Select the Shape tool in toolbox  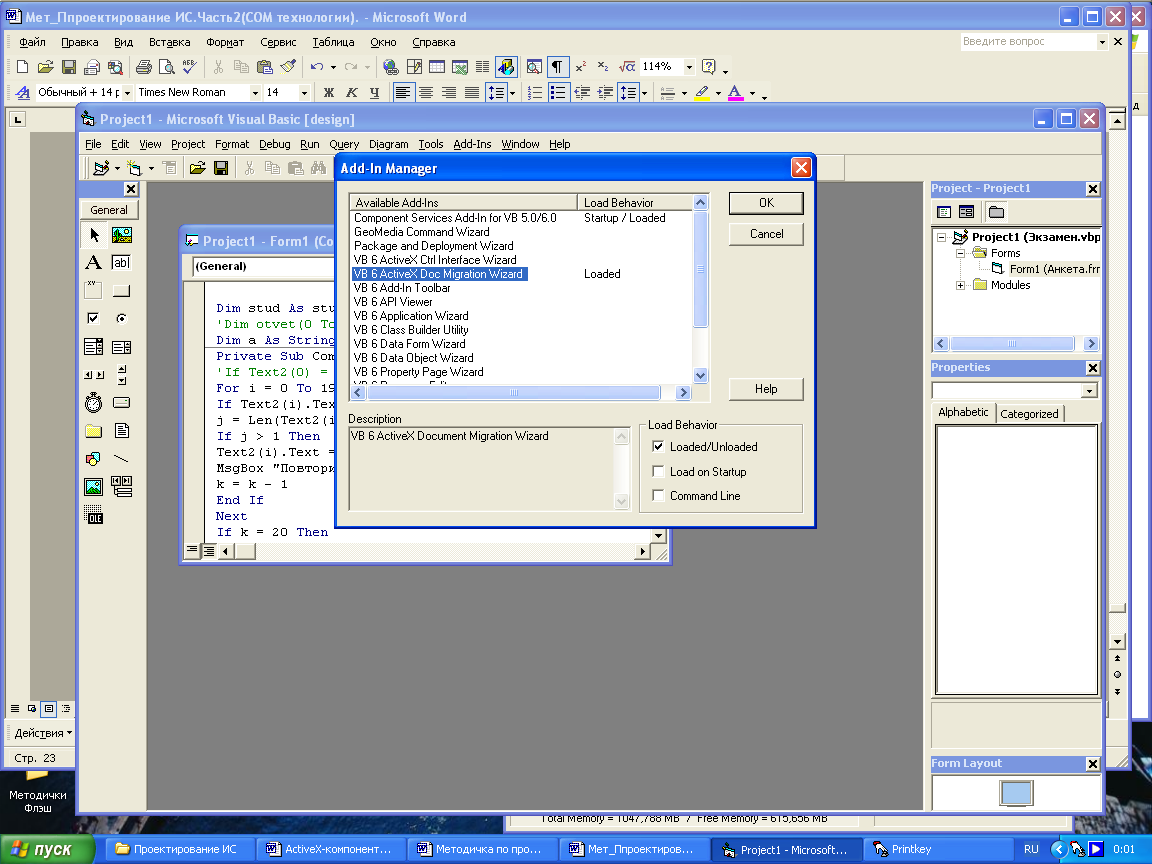pyautogui.click(x=93, y=458)
